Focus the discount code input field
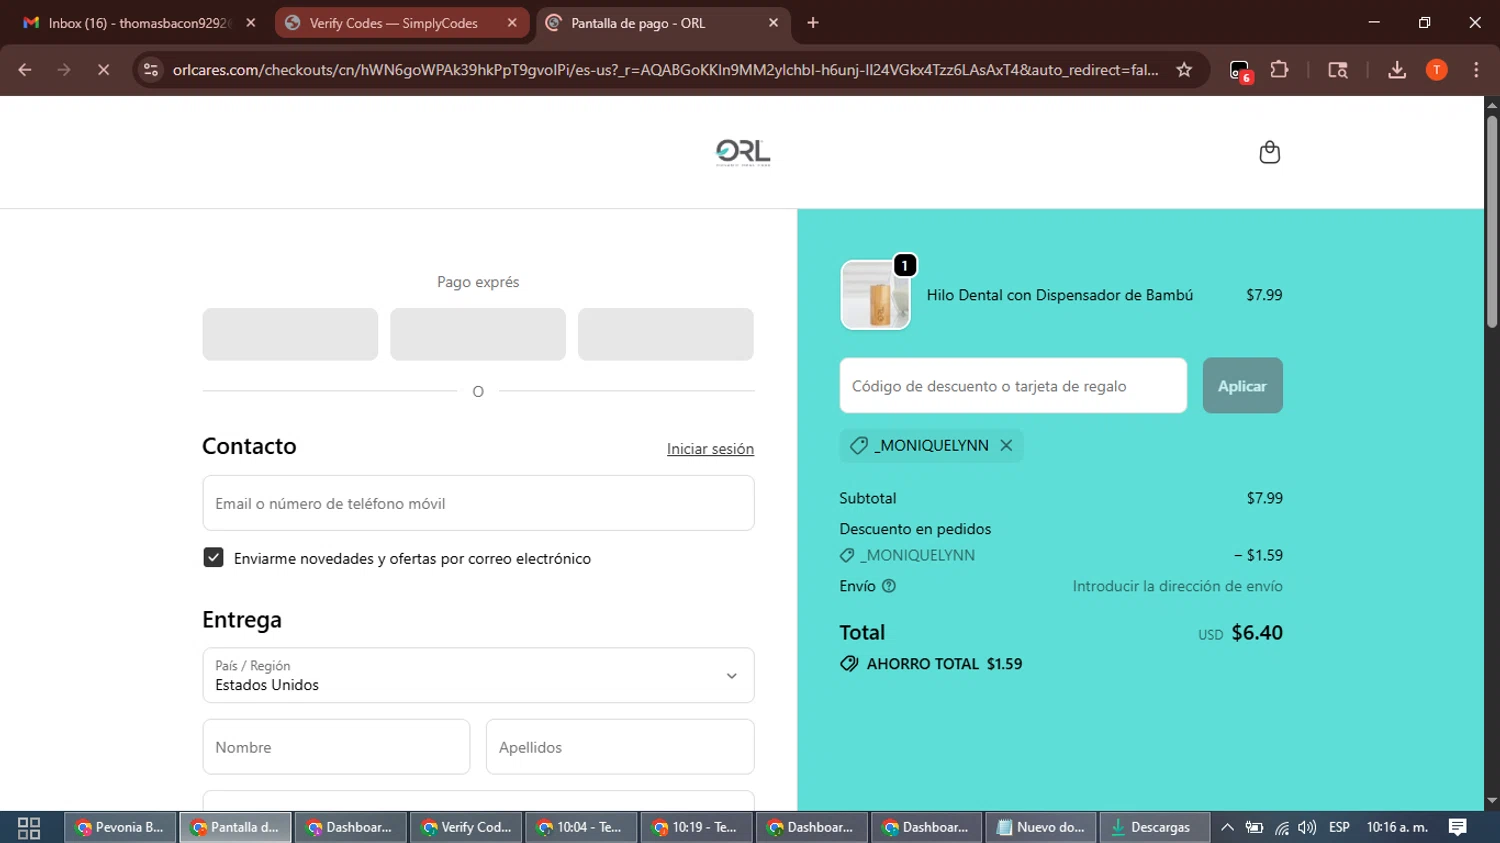 coord(1013,386)
